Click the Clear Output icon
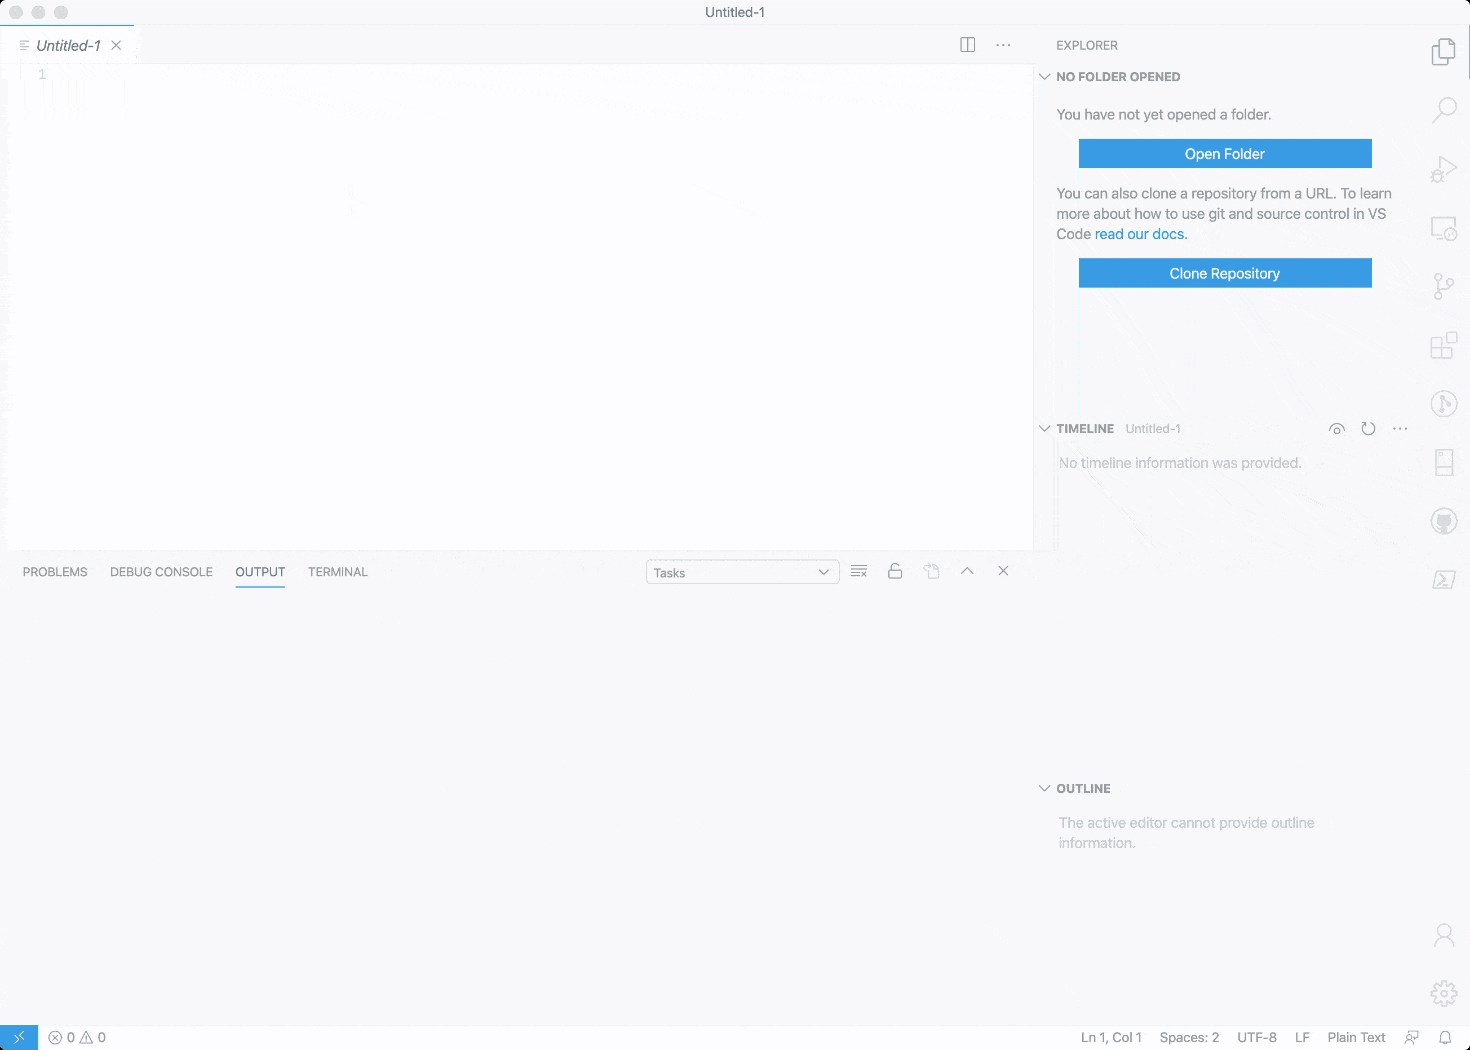The width and height of the screenshot is (1470, 1050). [859, 572]
